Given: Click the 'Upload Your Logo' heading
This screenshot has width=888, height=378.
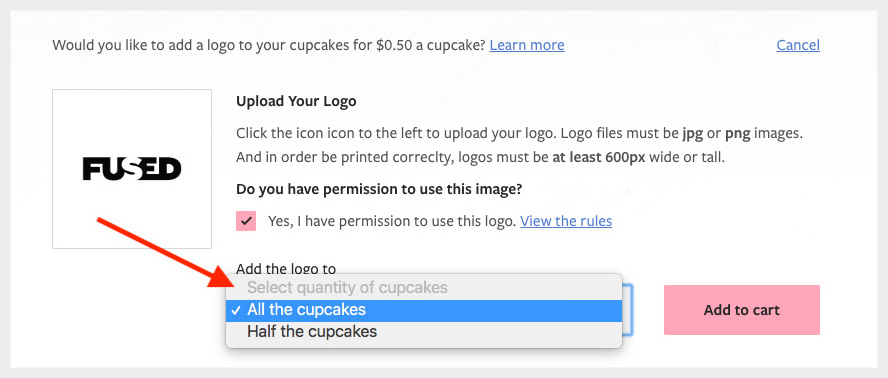Looking at the screenshot, I should point(296,101).
